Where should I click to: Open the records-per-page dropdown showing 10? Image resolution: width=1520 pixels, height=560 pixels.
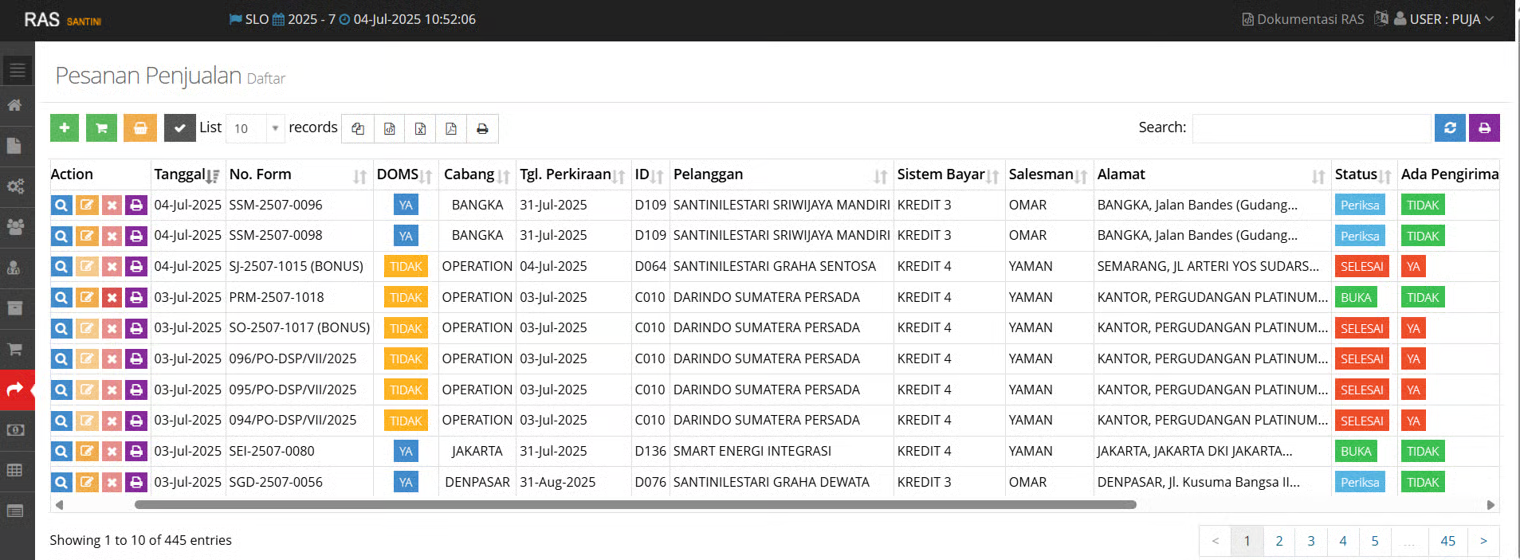coord(257,129)
